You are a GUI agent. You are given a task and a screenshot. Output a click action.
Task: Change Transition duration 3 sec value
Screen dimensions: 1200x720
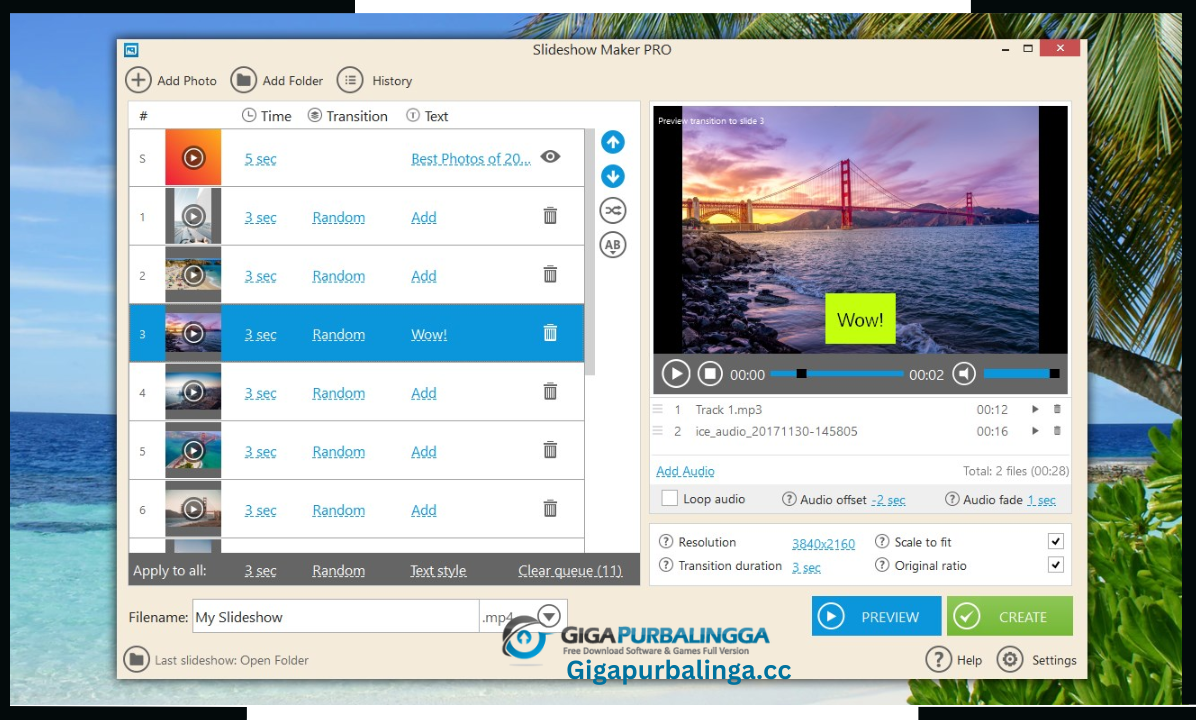[x=806, y=567]
